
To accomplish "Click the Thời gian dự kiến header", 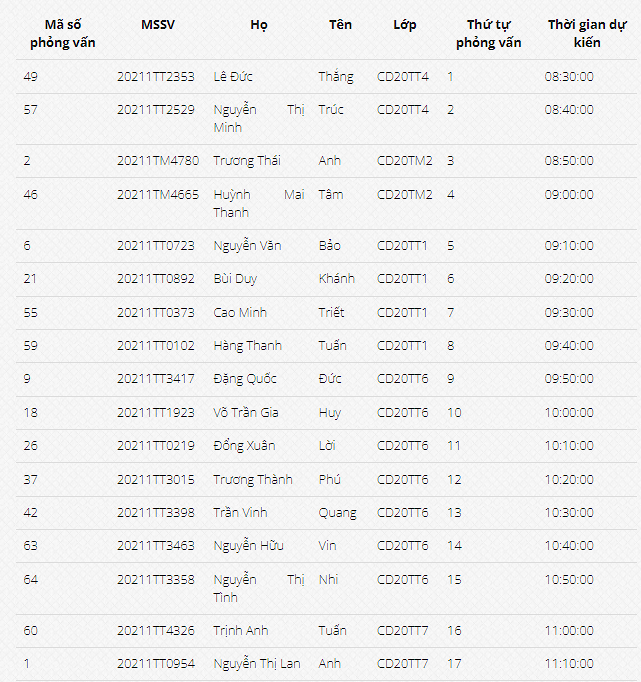I will click(587, 33).
